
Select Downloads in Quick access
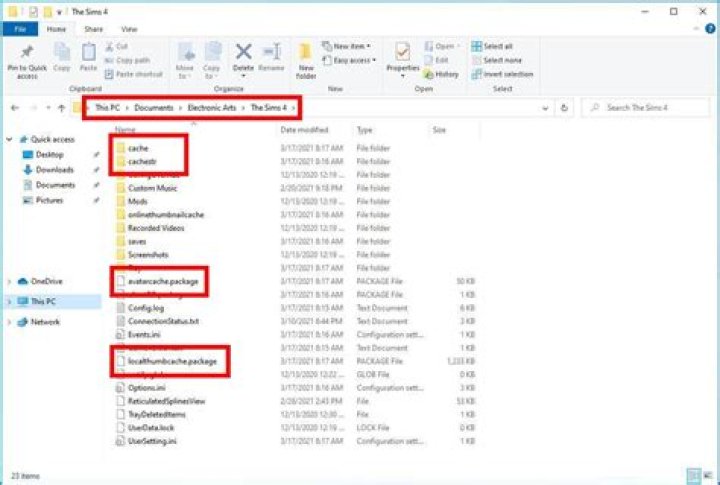tap(55, 170)
